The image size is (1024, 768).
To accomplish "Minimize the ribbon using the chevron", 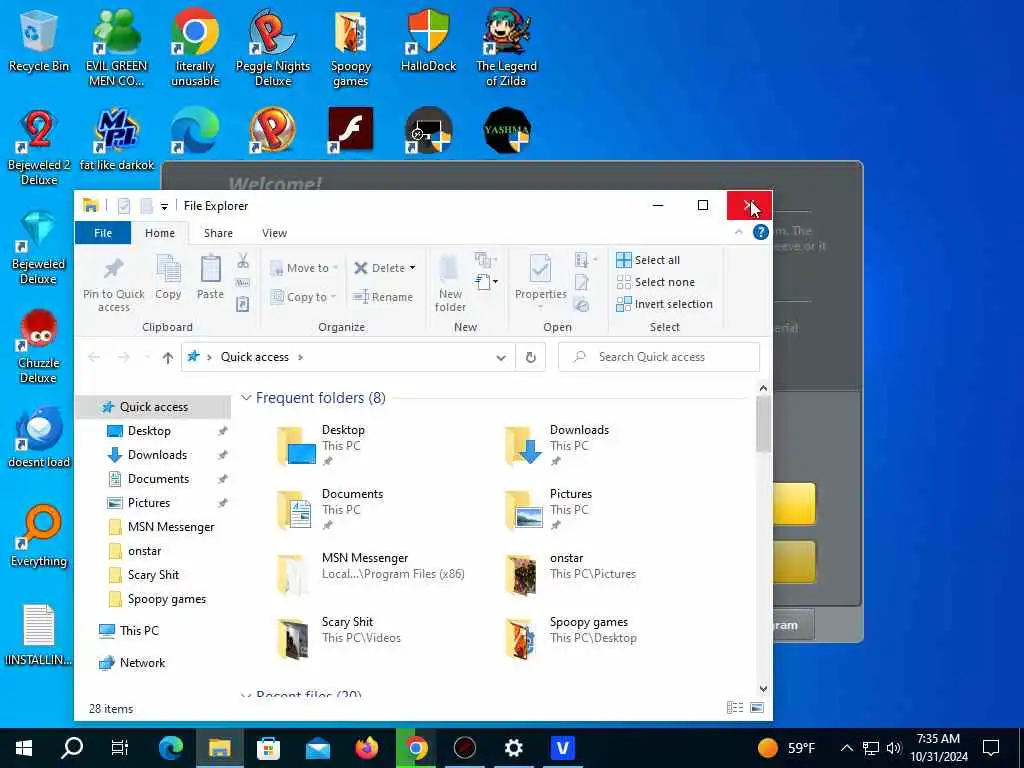I will [739, 232].
